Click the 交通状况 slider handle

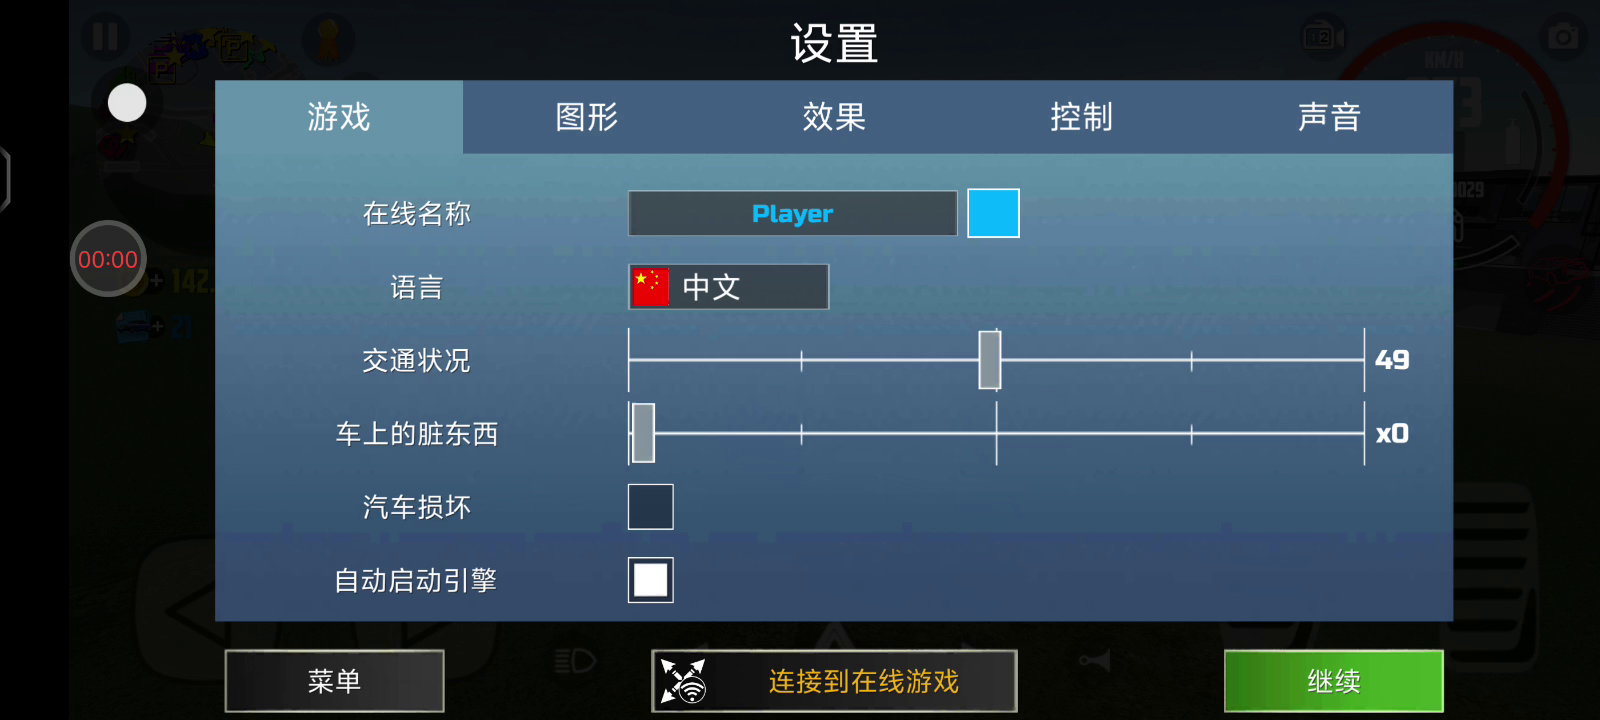tap(989, 360)
